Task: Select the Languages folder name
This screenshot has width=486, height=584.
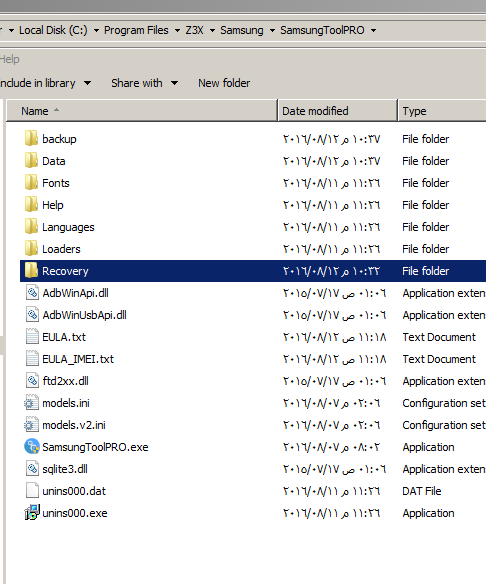Action: pyautogui.click(x=68, y=227)
